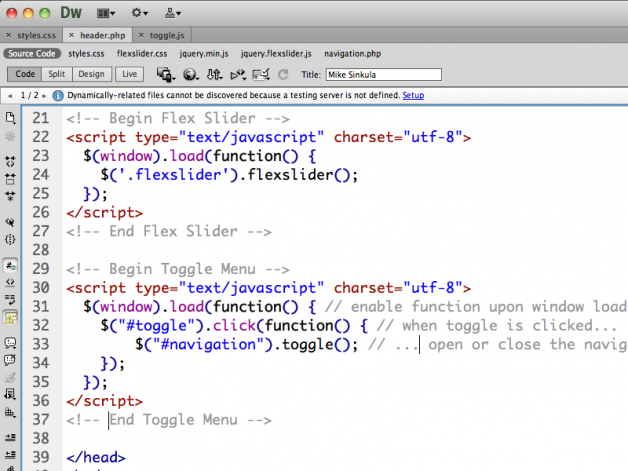
Task: Open the Extend Dreamweaver gear dropdown
Action: [139, 13]
